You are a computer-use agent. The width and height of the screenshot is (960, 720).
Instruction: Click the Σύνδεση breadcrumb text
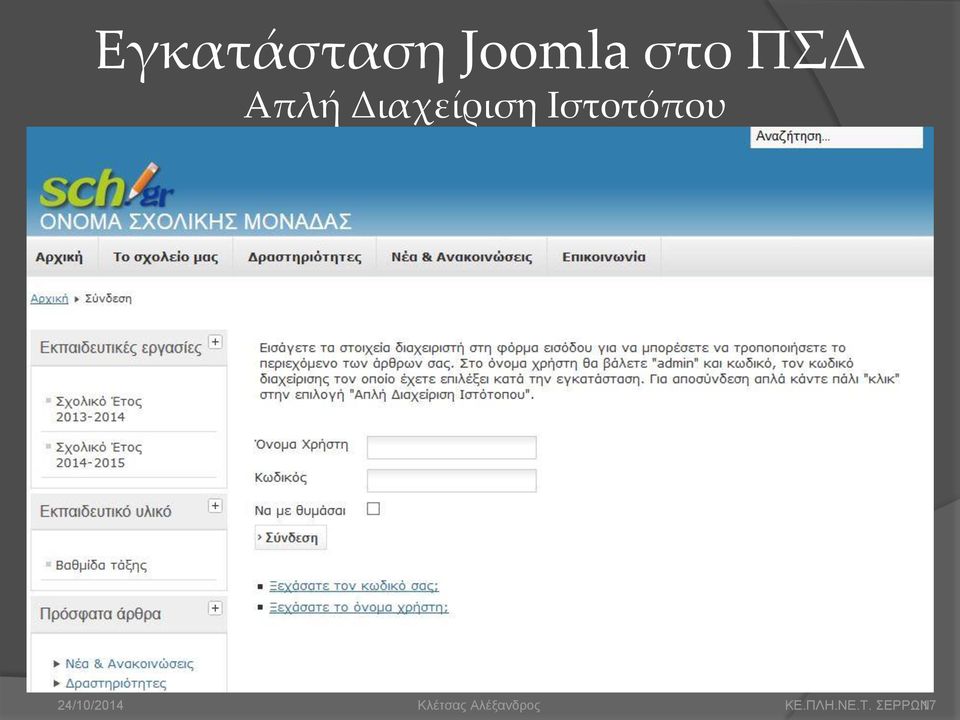108,299
